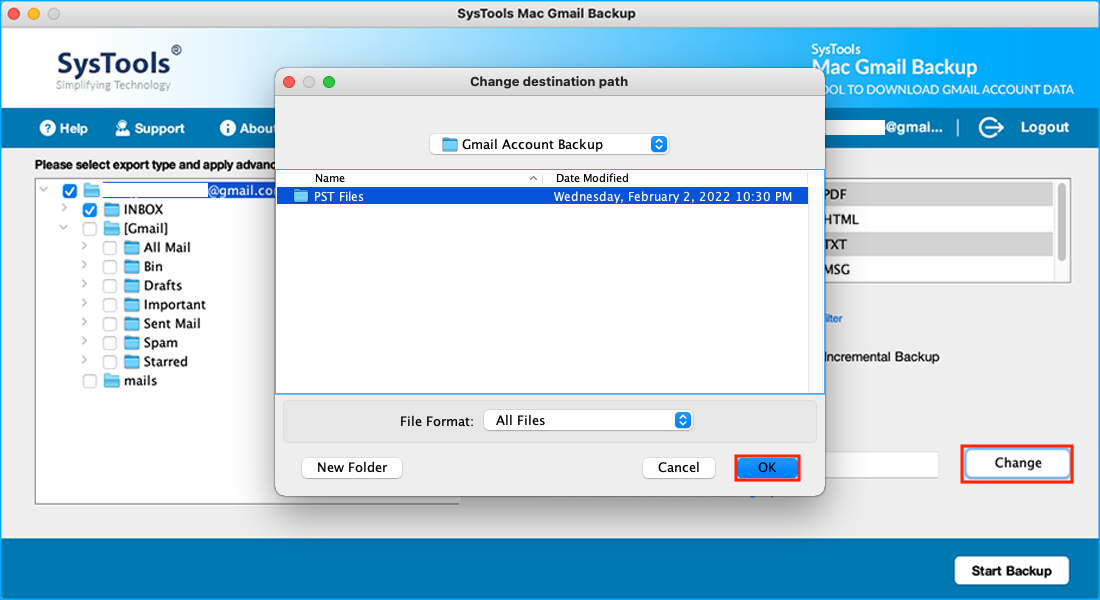The image size is (1100, 600).
Task: Click the Start Backup button
Action: click(x=1012, y=571)
